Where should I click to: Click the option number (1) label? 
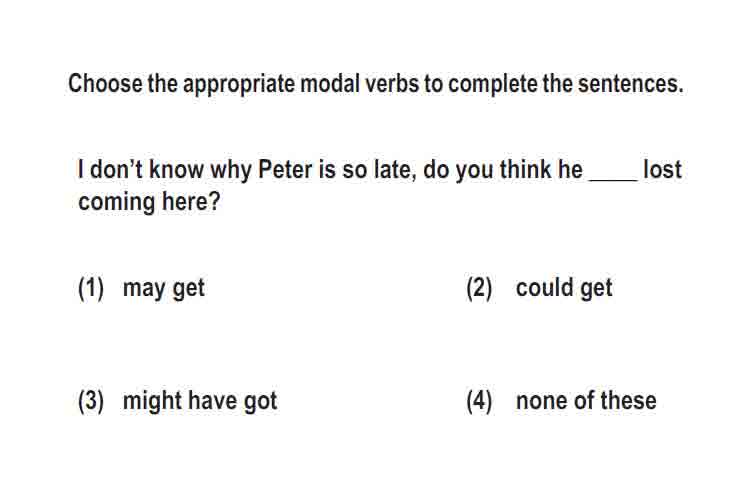click(x=91, y=289)
